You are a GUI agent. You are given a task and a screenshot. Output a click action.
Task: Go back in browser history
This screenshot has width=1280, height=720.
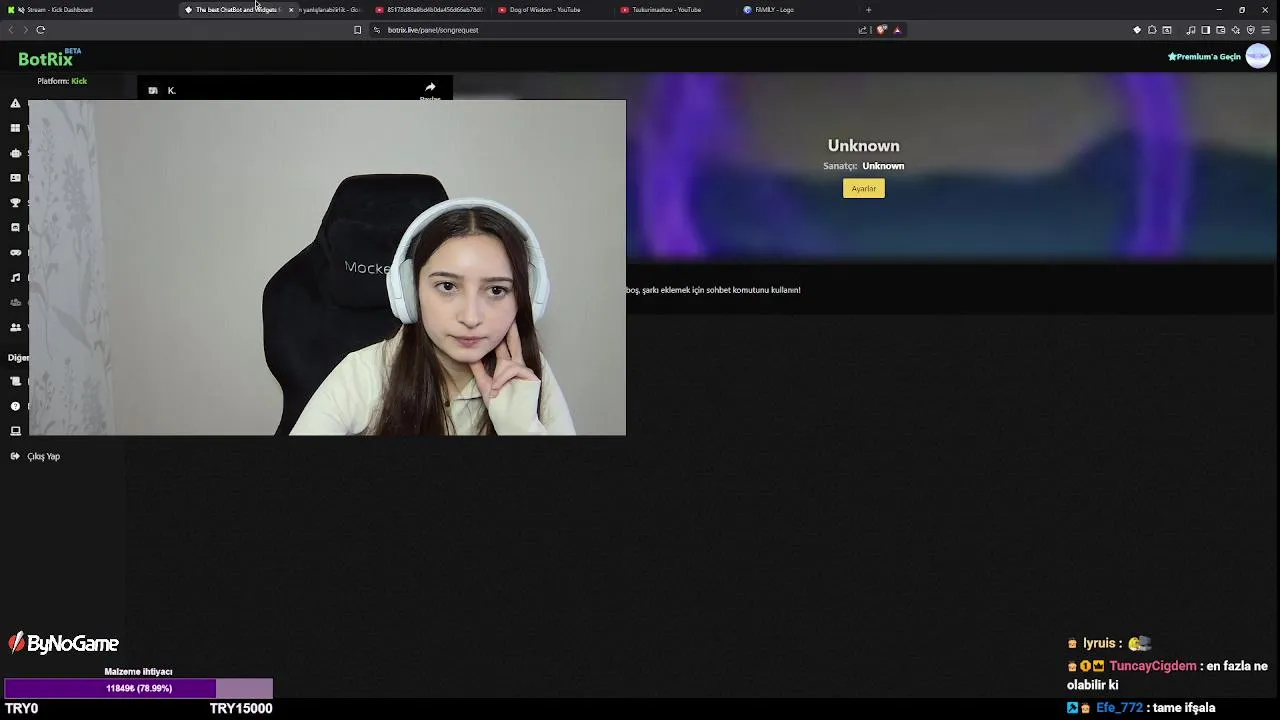point(11,30)
